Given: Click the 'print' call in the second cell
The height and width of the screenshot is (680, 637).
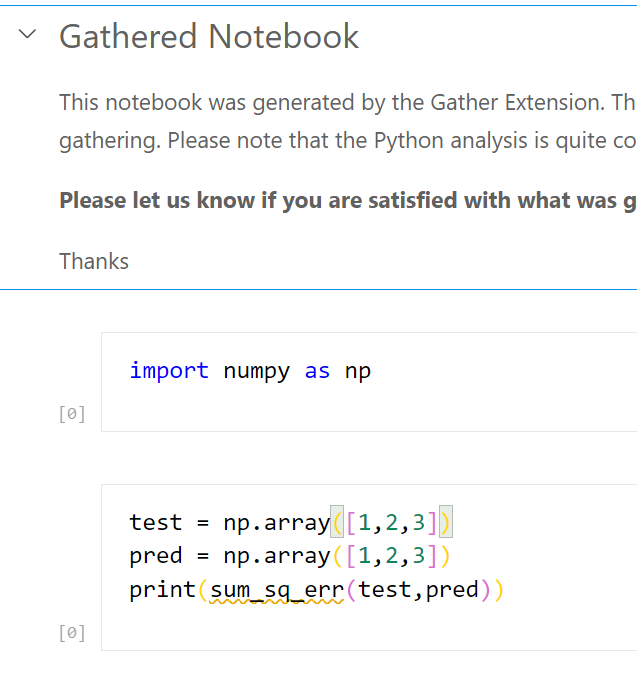Looking at the screenshot, I should tap(163, 590).
